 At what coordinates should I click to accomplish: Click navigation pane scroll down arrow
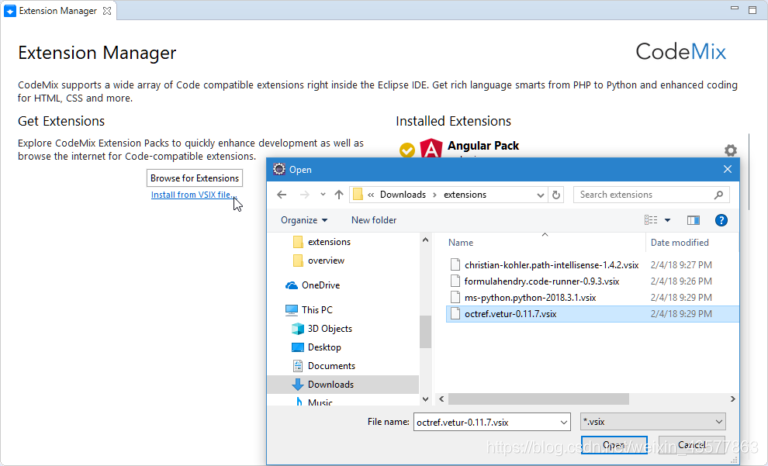(425, 399)
